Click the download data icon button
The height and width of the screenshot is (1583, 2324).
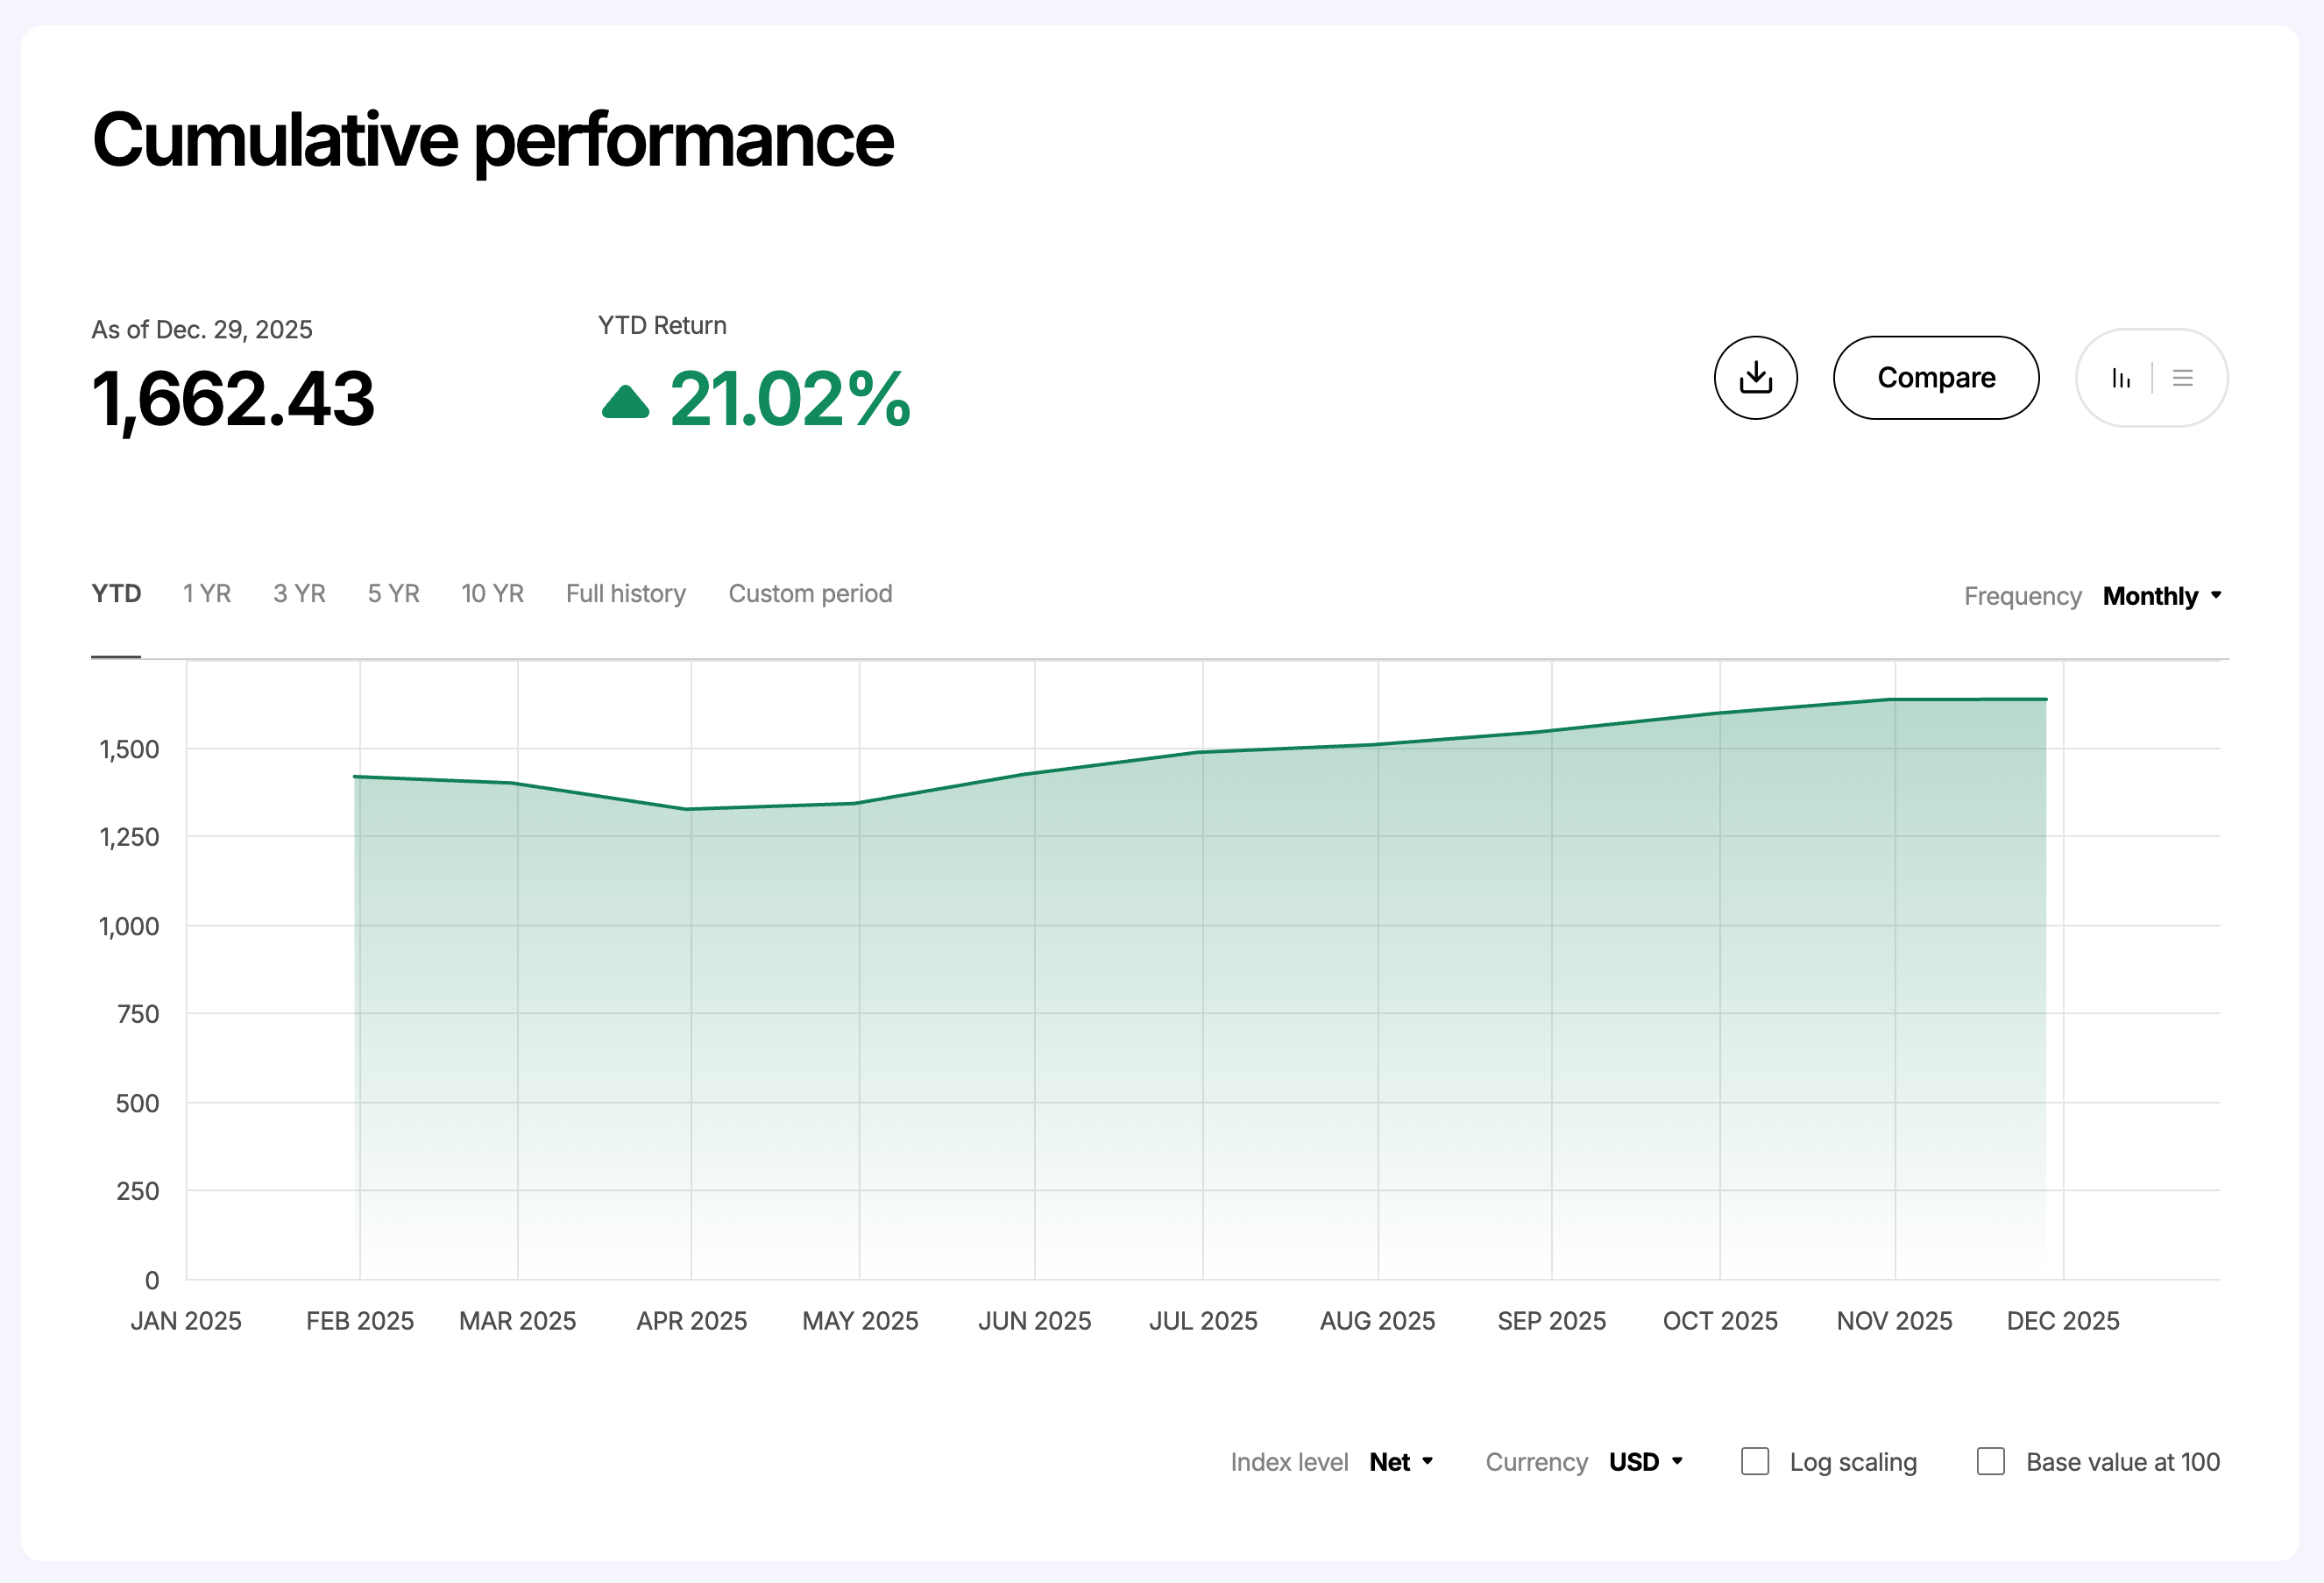(x=1755, y=378)
